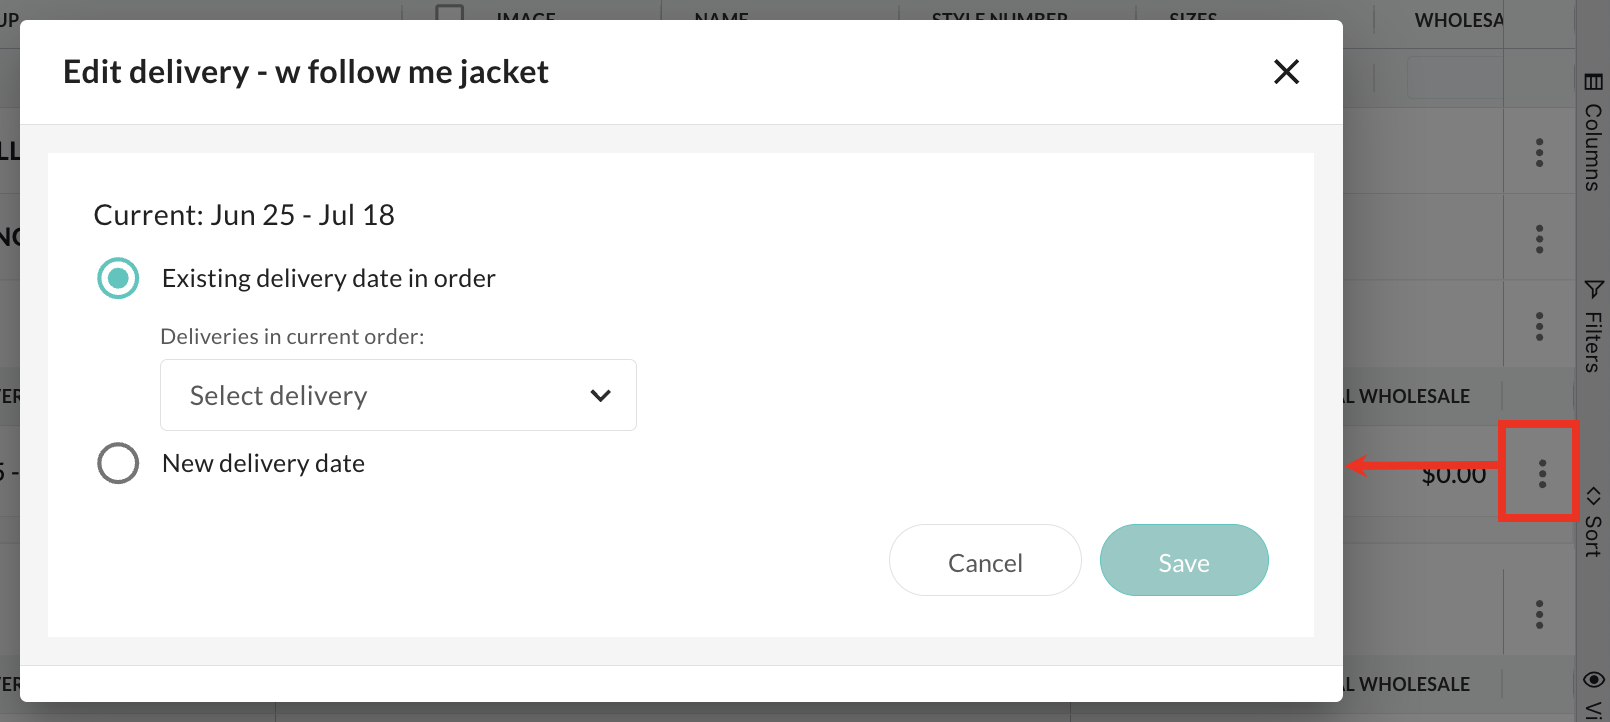The image size is (1610, 722).
Task: Click the eye icon in the sidebar
Action: click(x=1594, y=680)
